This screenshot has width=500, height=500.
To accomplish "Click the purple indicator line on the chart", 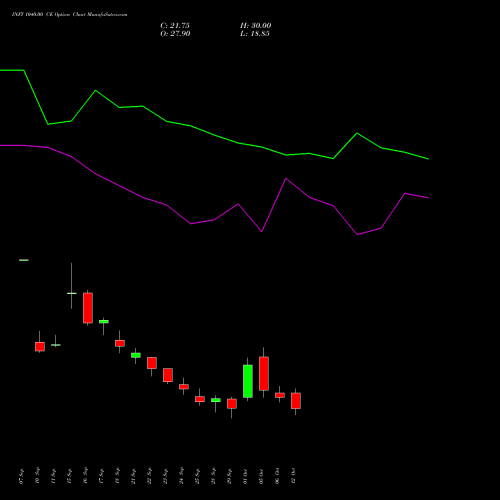I will (214, 220).
